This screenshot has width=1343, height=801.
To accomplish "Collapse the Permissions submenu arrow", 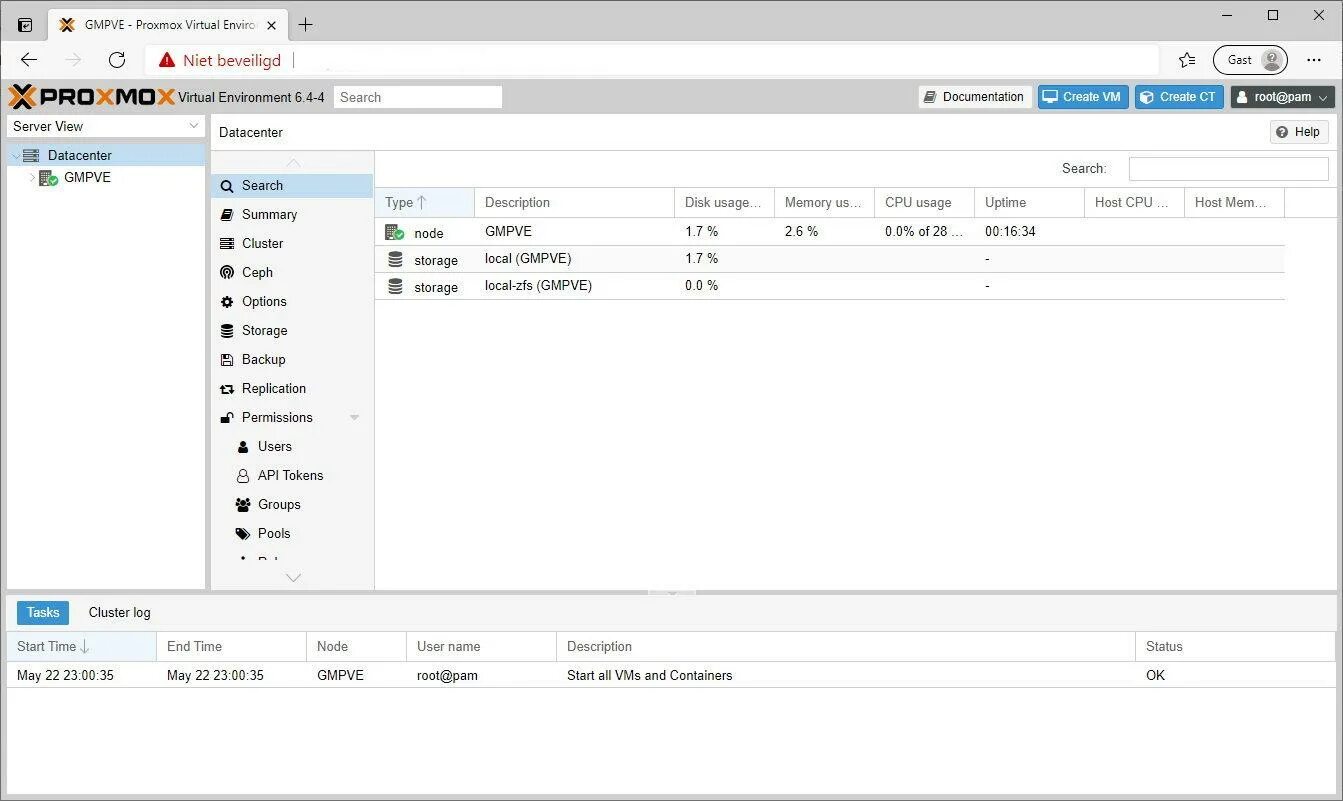I will click(355, 418).
